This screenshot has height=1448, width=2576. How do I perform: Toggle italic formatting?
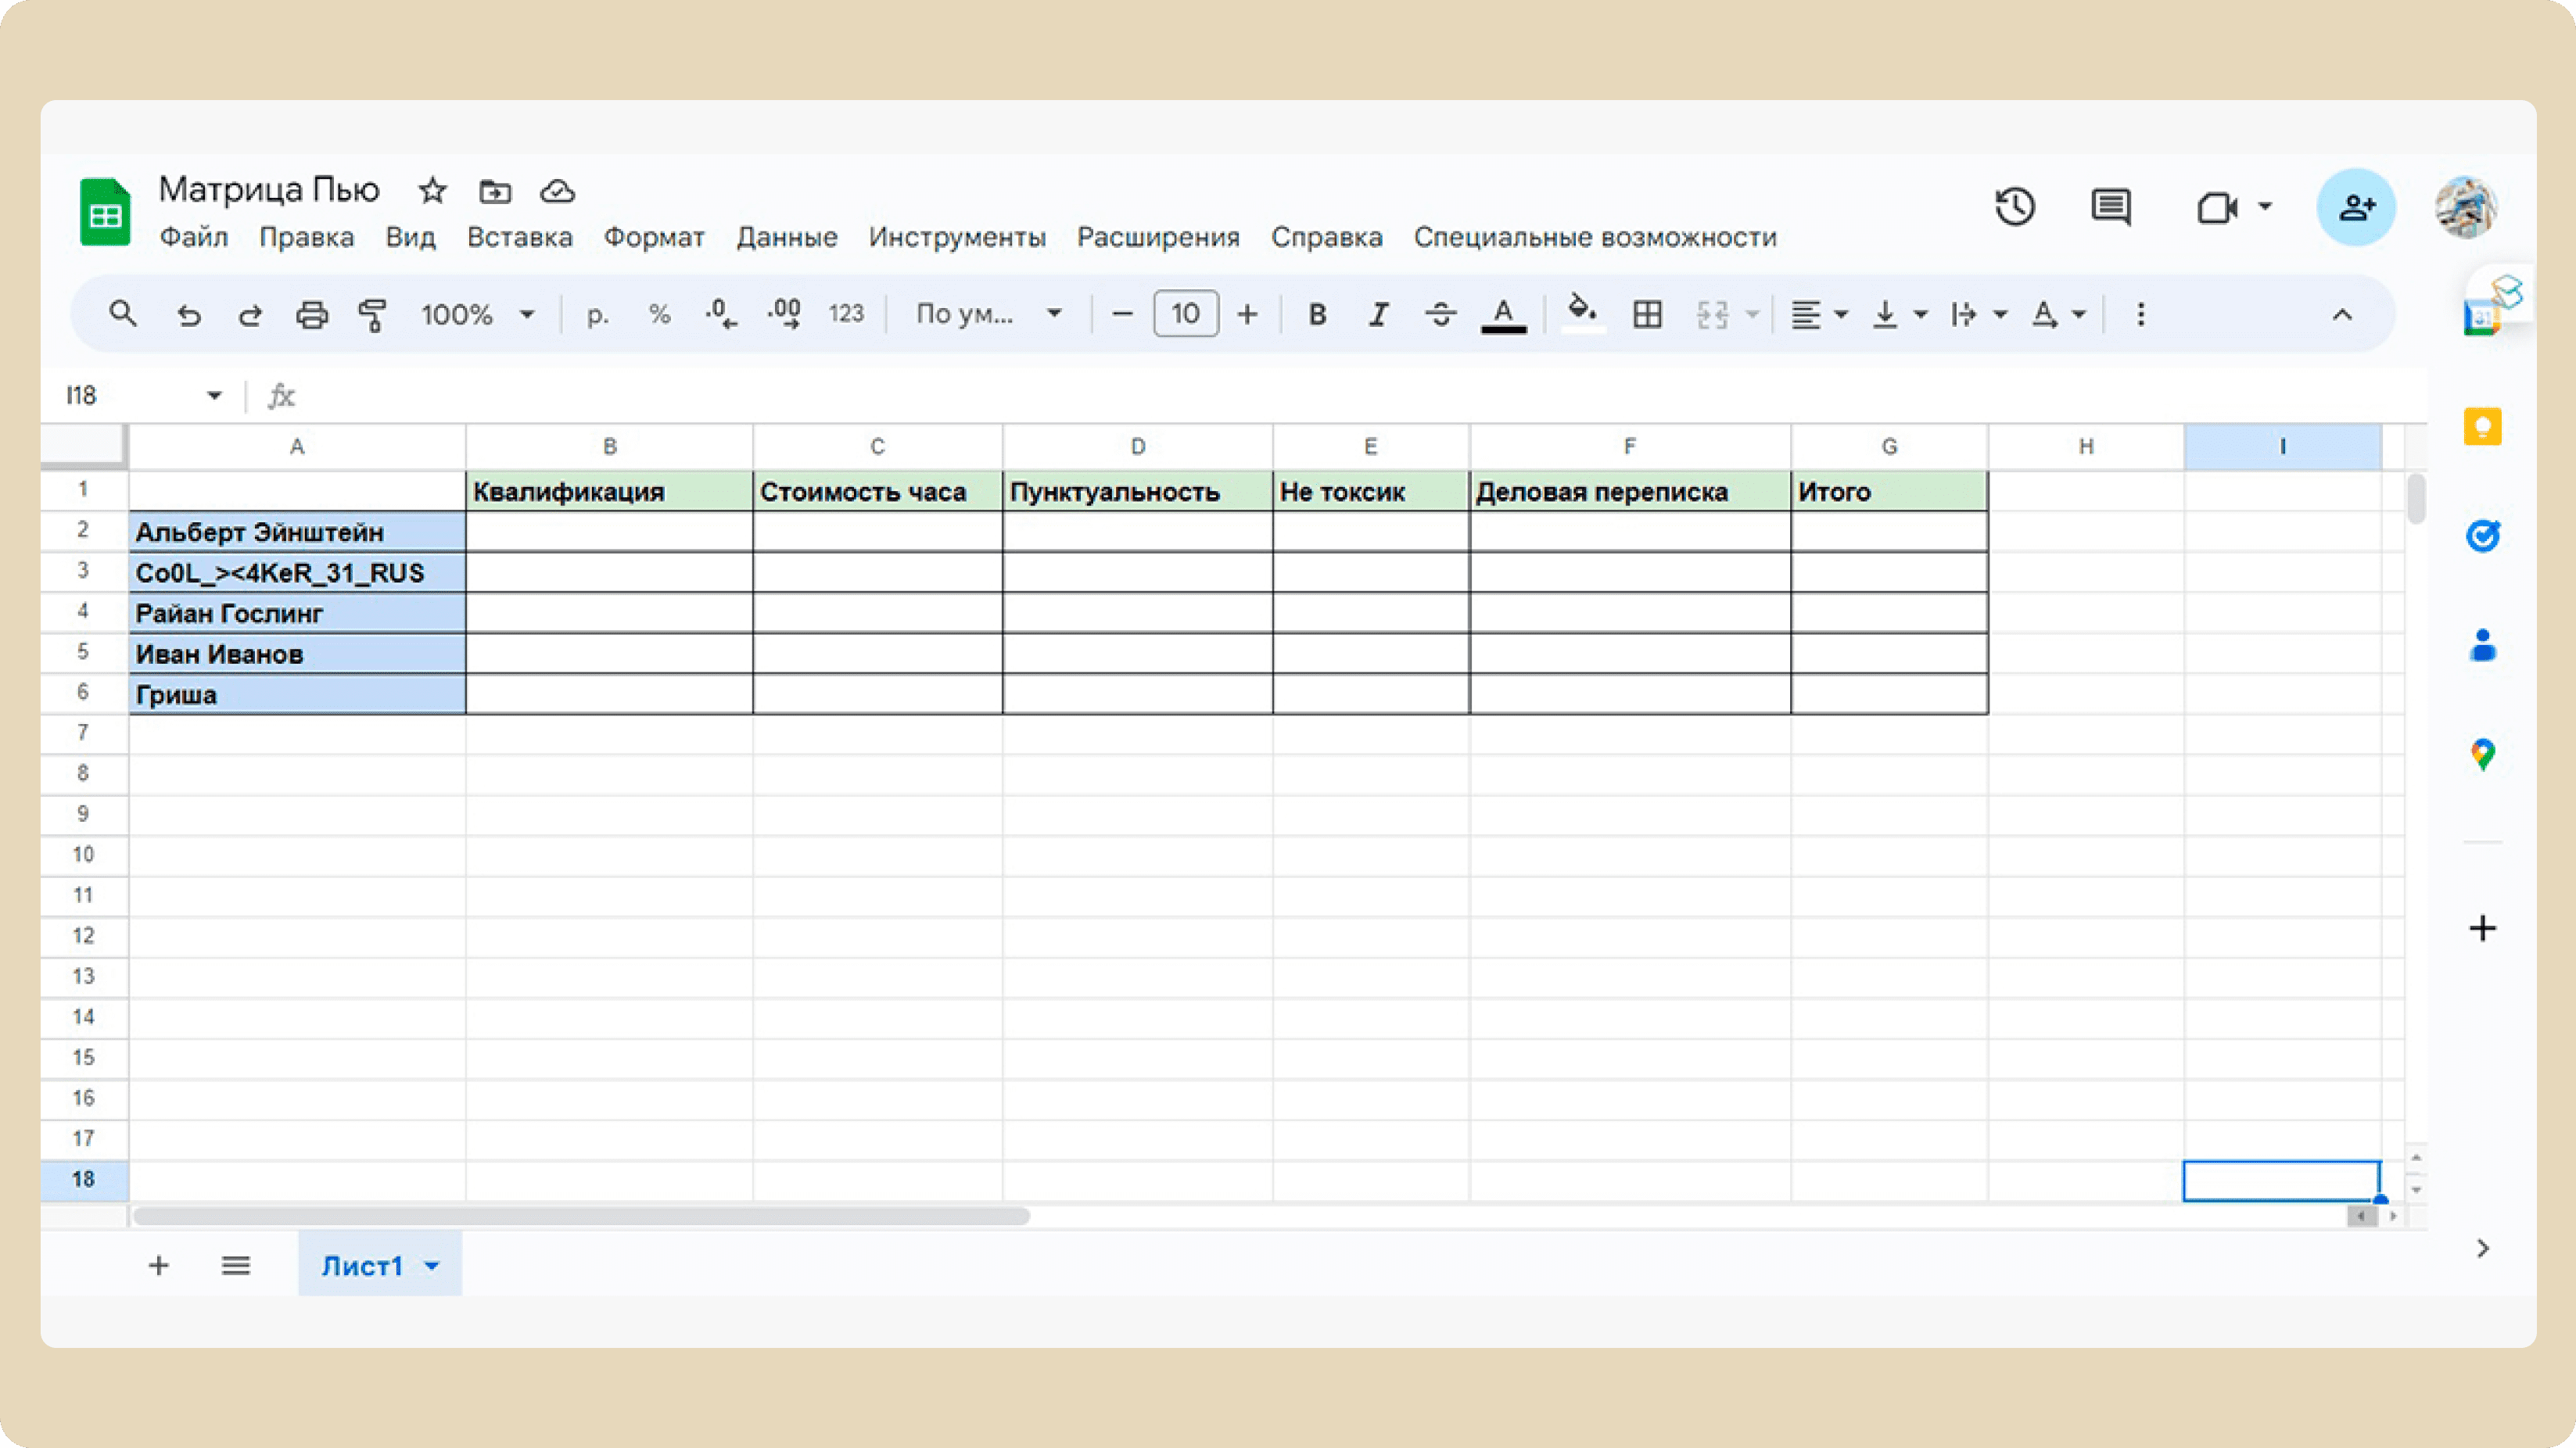point(1379,315)
